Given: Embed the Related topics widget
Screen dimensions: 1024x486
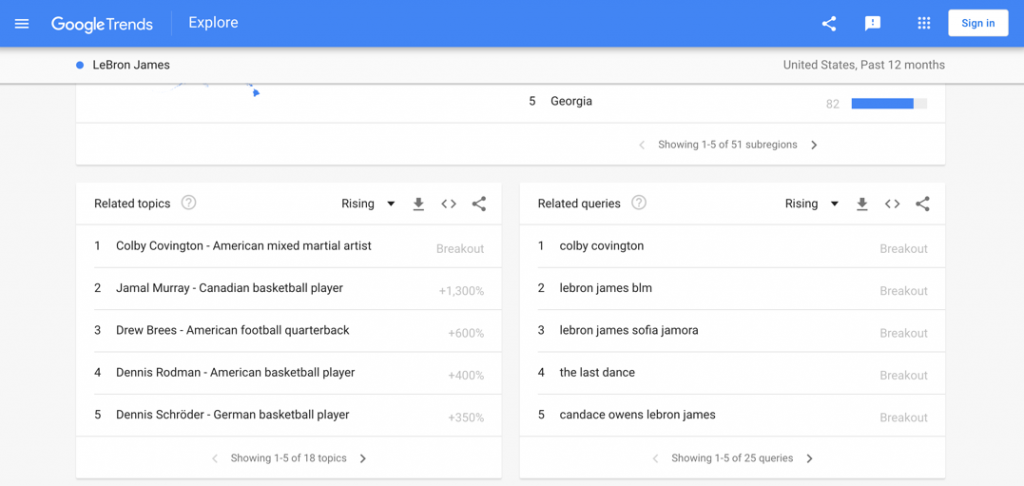Looking at the screenshot, I should [448, 204].
